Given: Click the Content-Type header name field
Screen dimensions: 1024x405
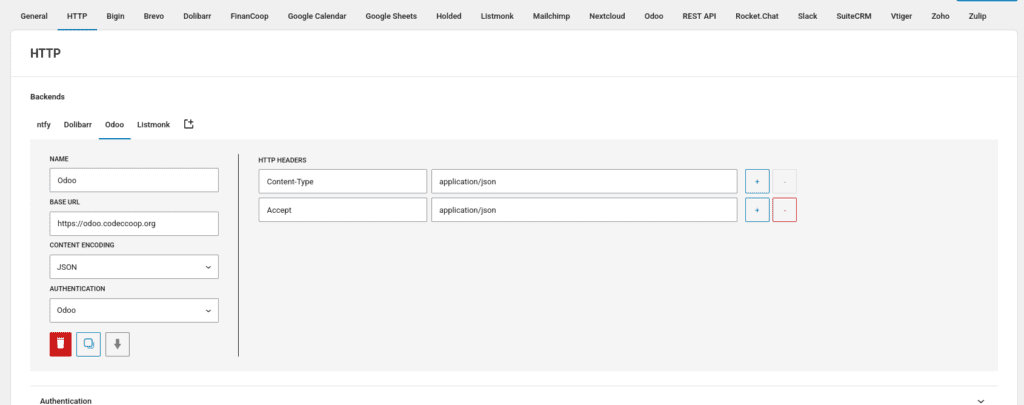Looking at the screenshot, I should click(x=342, y=182).
